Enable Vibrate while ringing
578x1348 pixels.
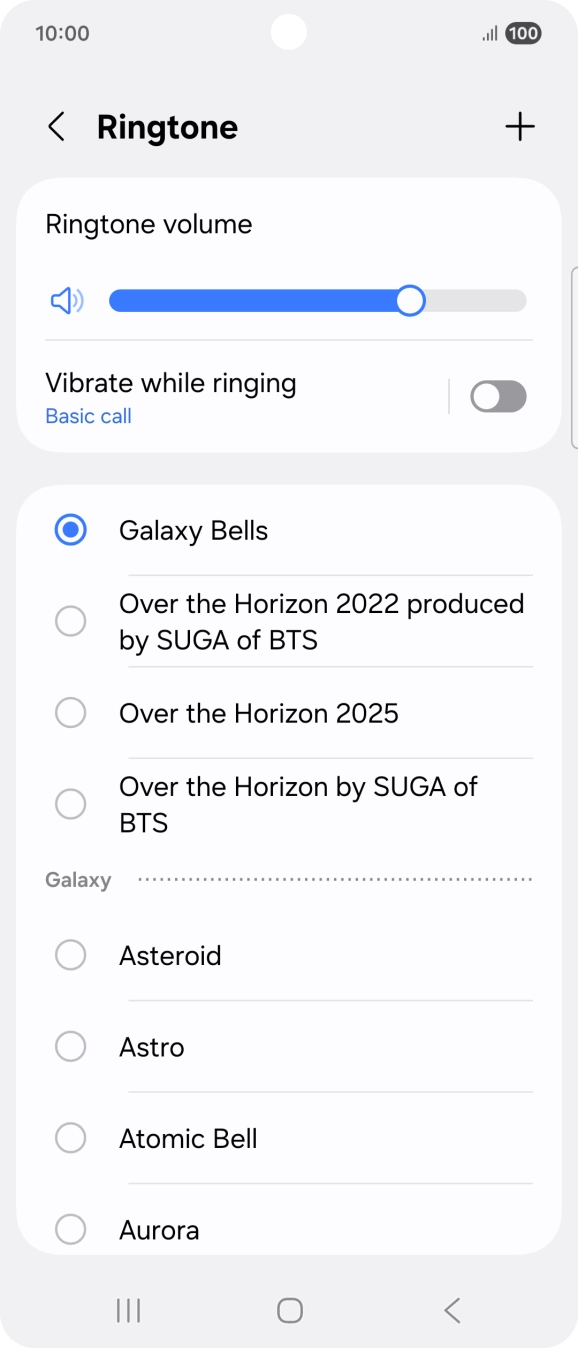(498, 397)
